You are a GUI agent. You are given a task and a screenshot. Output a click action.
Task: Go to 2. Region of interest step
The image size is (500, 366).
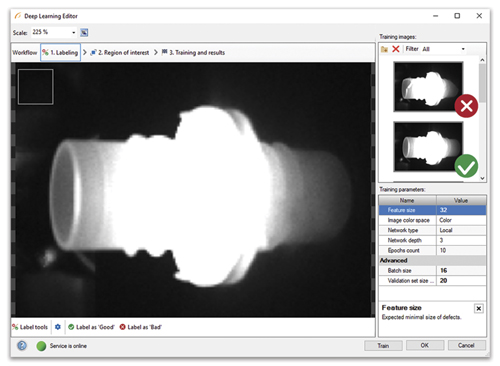pos(120,52)
